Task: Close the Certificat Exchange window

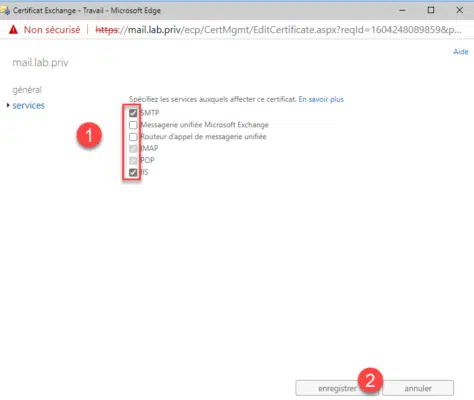Action: (x=459, y=10)
